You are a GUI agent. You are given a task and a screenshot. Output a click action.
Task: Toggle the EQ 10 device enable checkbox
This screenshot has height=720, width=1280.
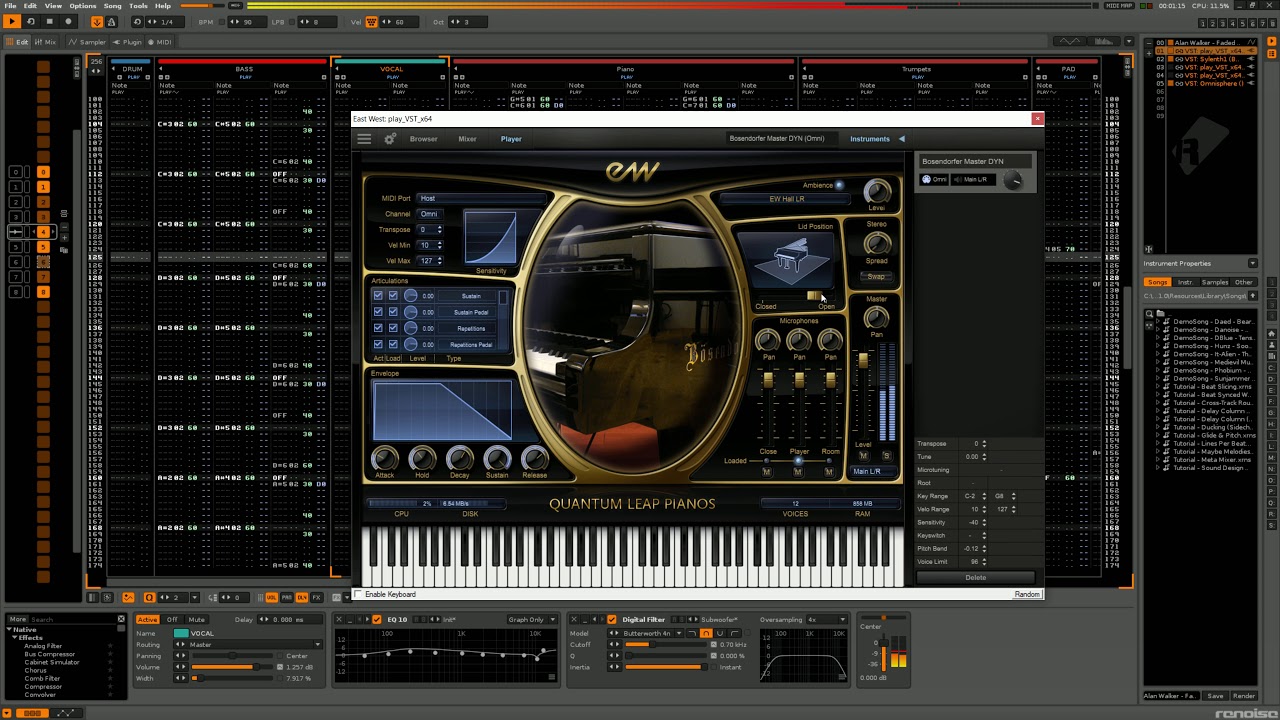377,619
